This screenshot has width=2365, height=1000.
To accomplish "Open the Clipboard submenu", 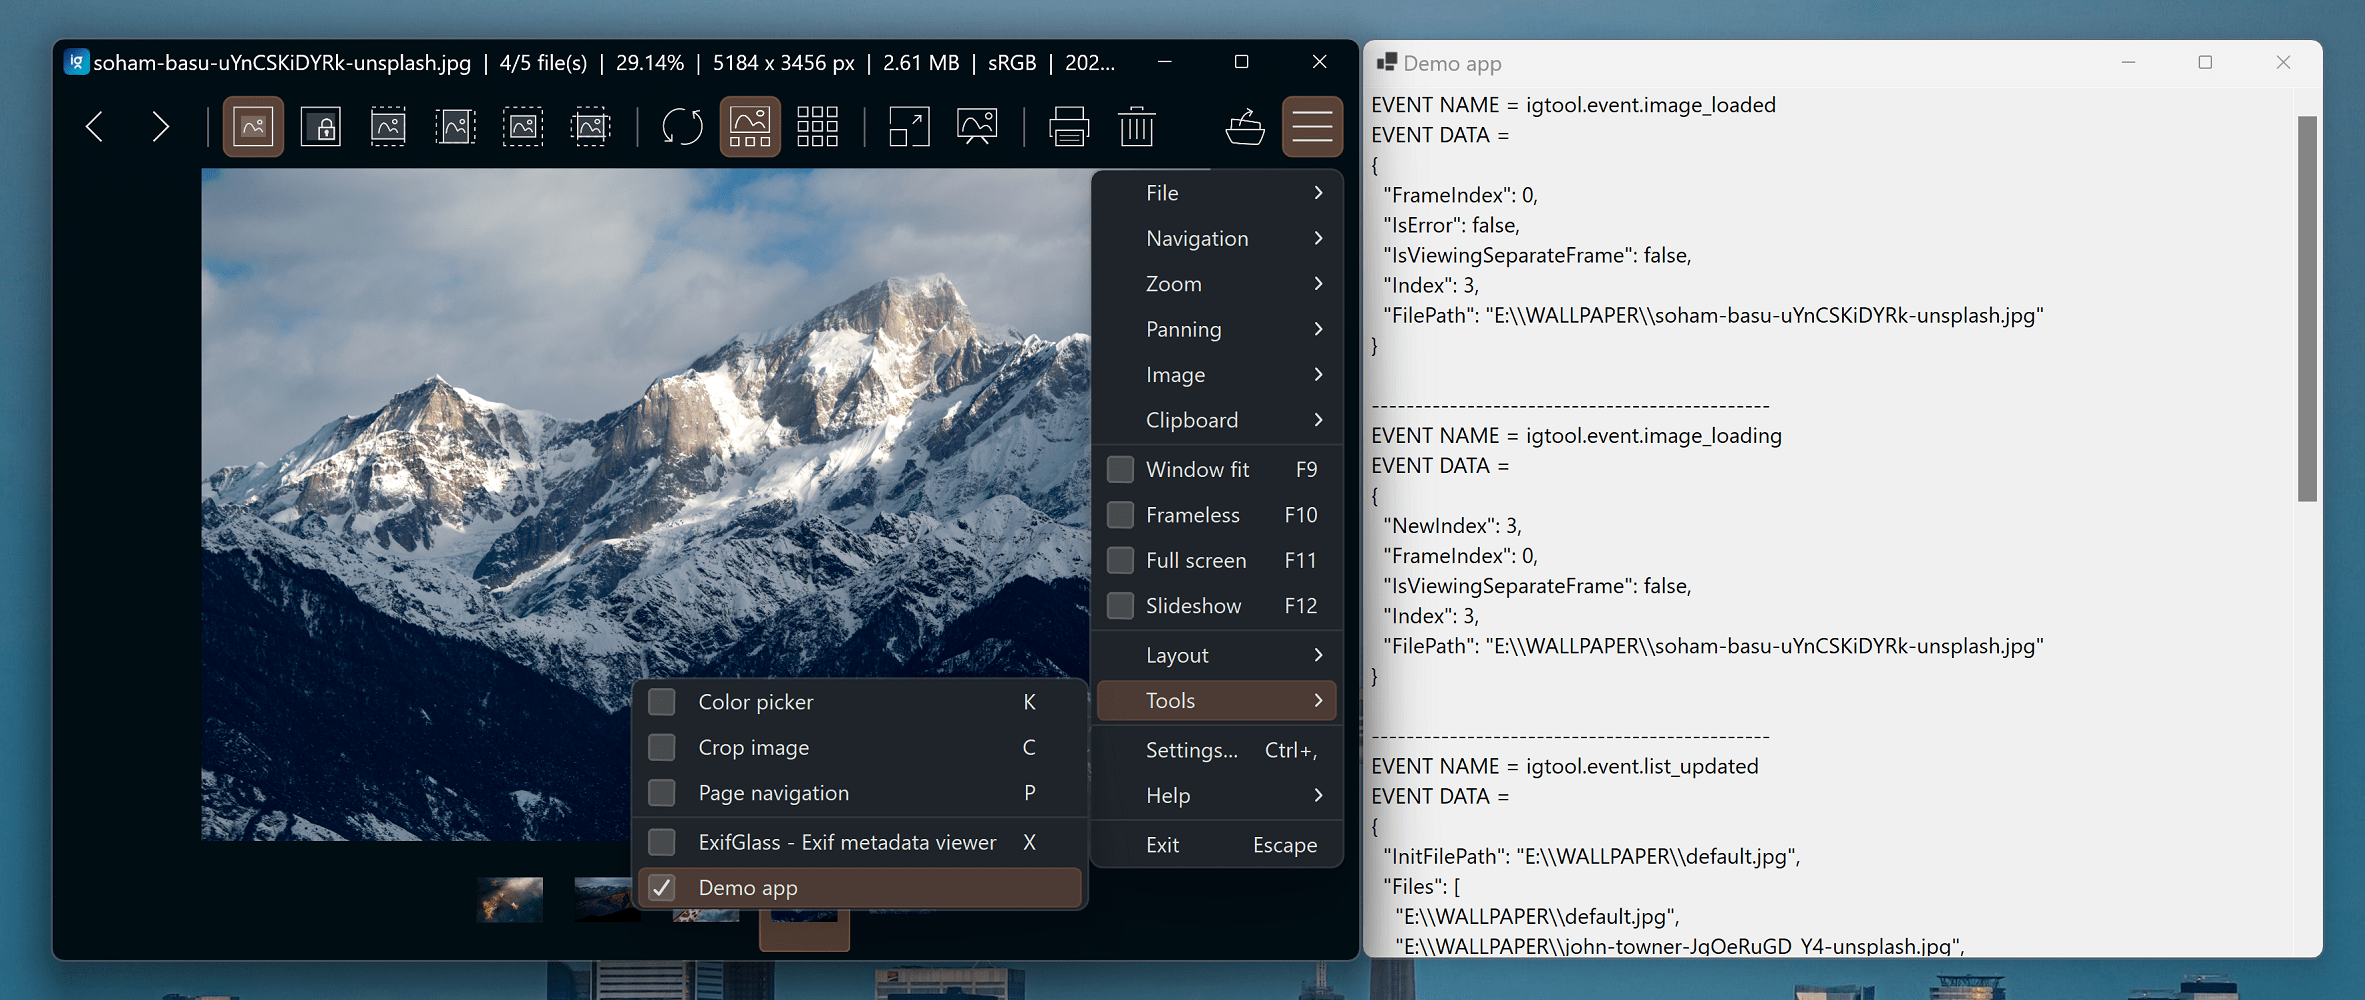I will (1216, 420).
